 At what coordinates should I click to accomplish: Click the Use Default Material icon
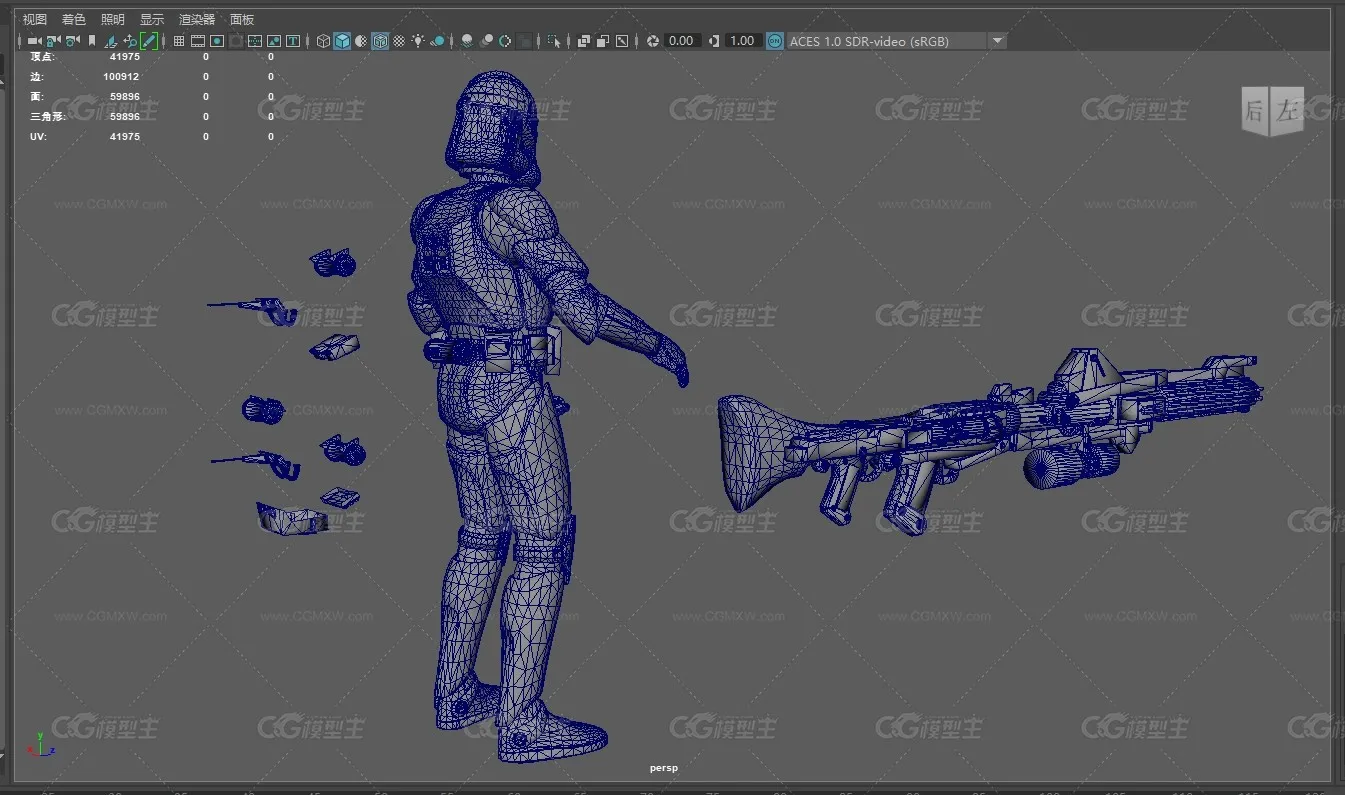(361, 41)
